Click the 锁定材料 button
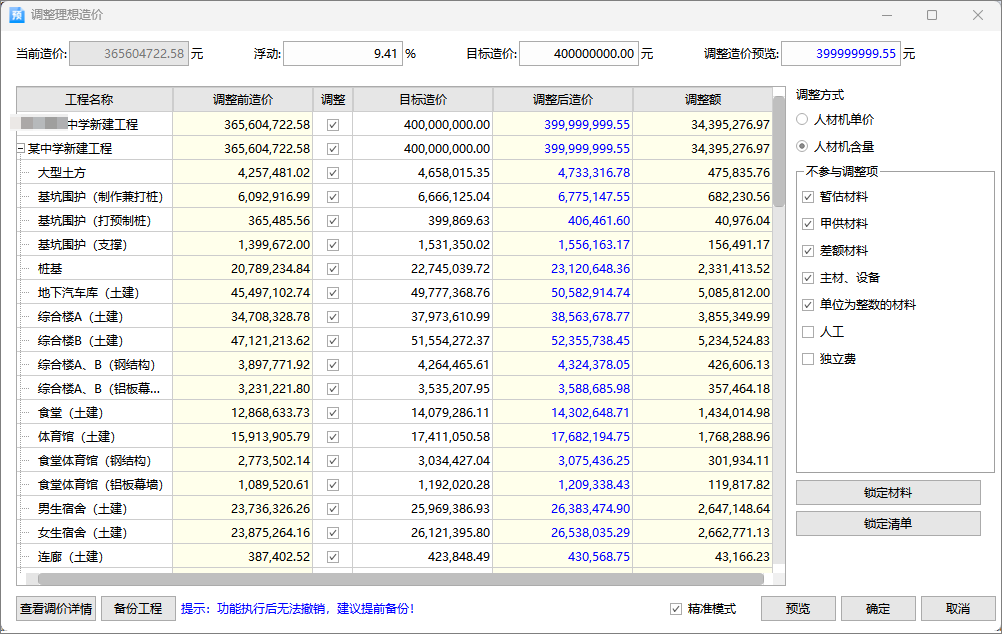Viewport: 1002px width, 634px height. point(888,493)
